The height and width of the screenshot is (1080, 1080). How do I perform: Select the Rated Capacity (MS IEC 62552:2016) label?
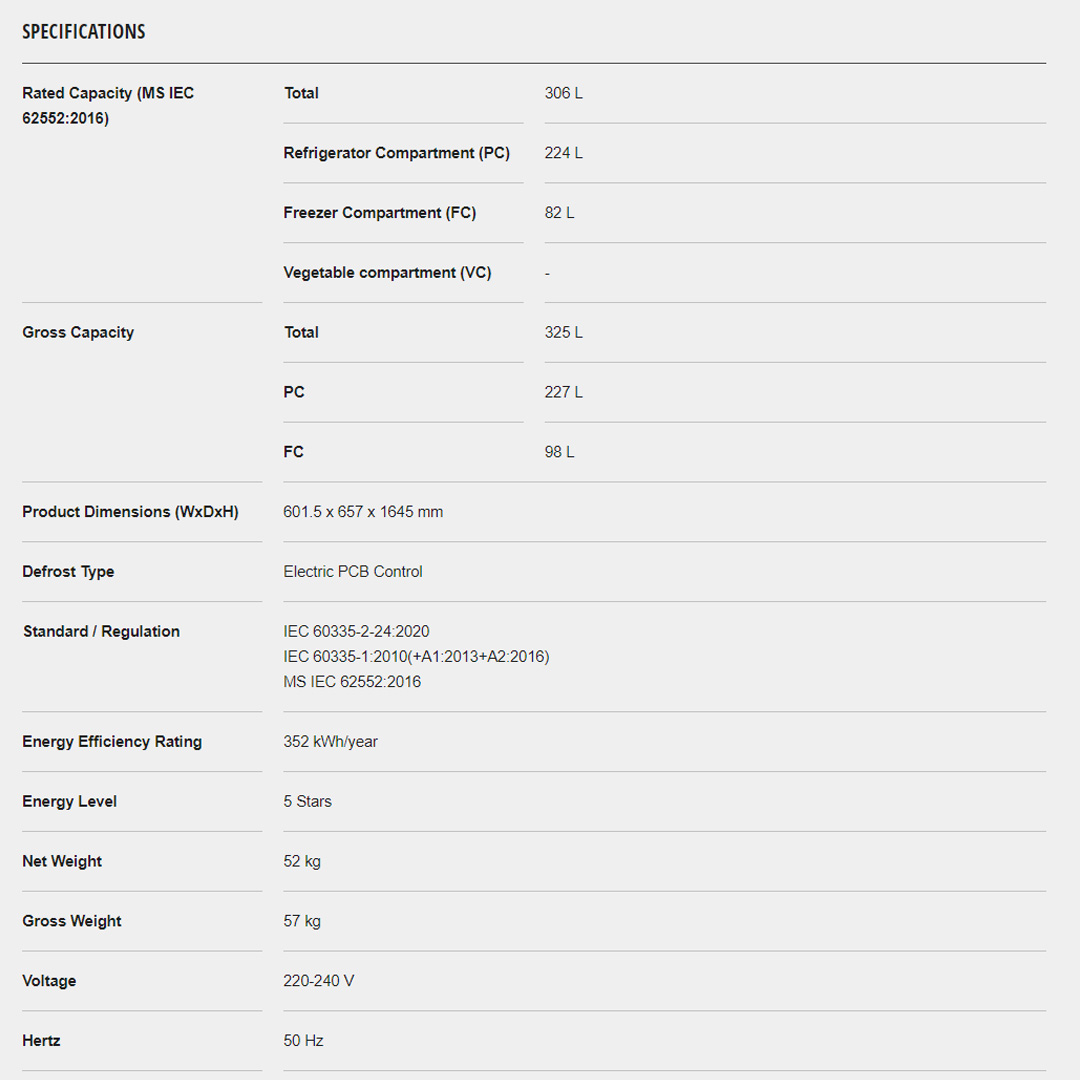(x=108, y=105)
